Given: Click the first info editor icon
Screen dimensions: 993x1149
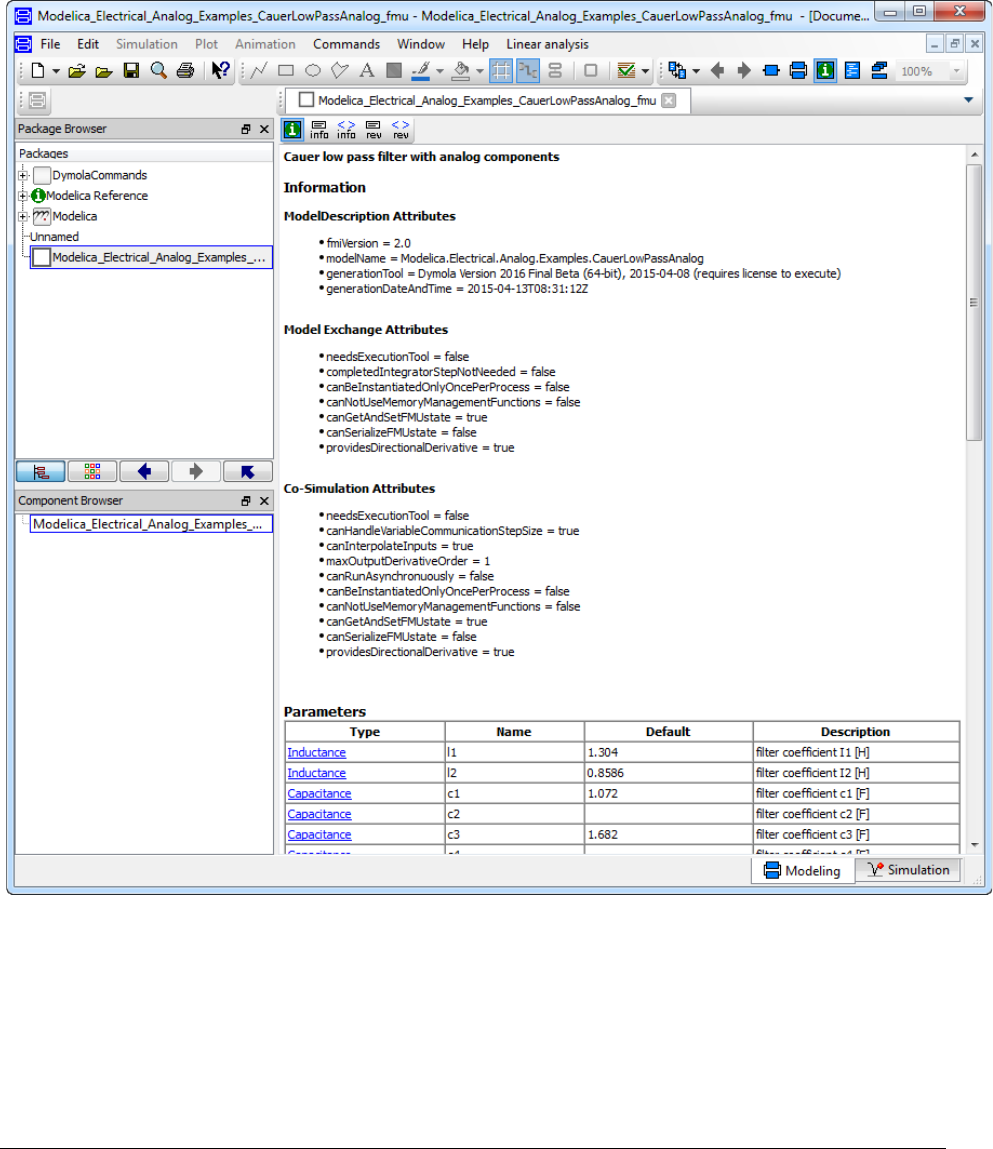Looking at the screenshot, I should [320, 130].
